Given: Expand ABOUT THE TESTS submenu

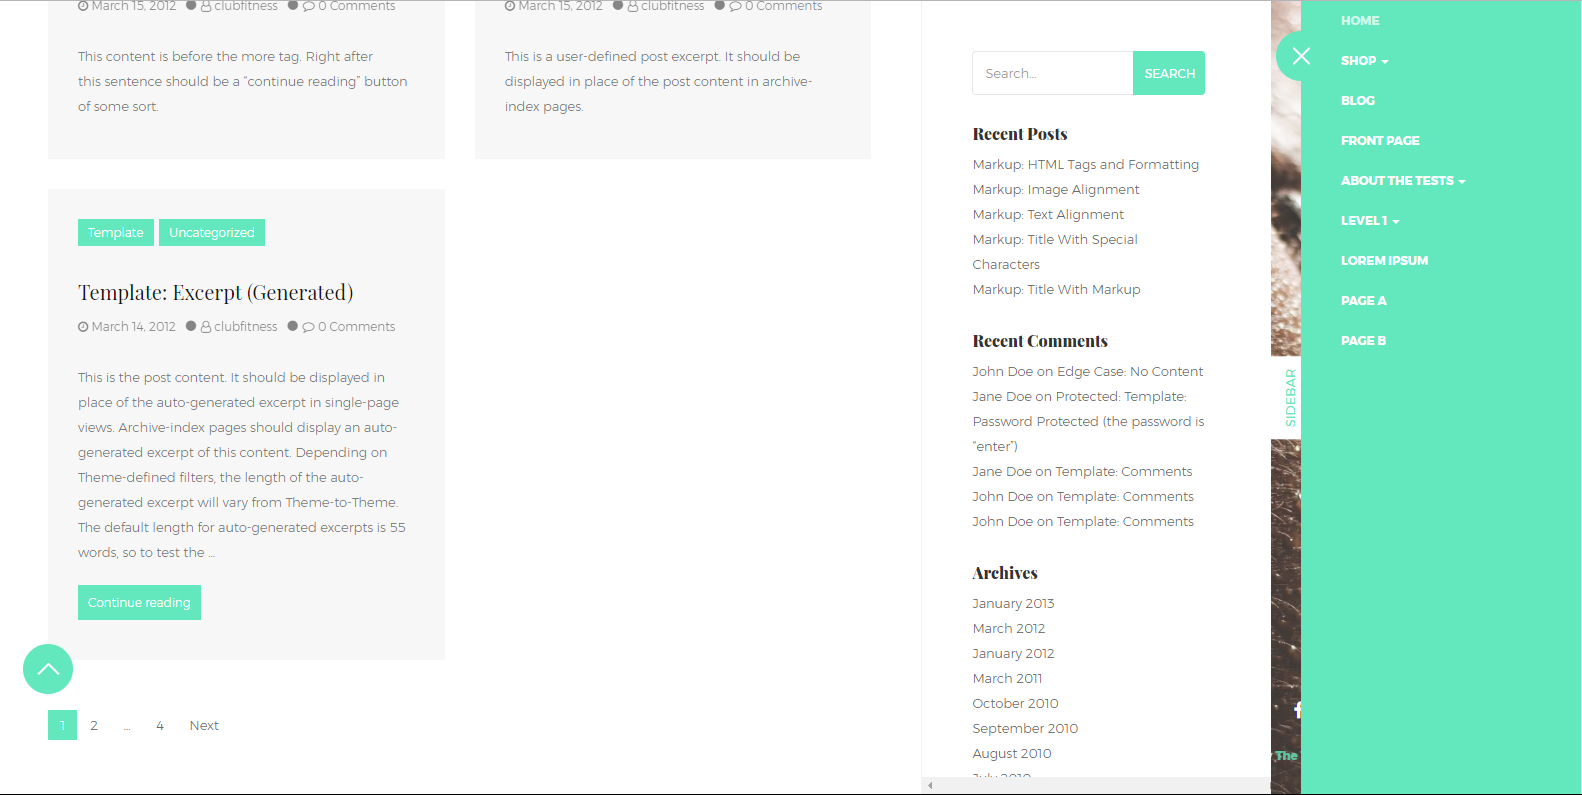Looking at the screenshot, I should 1402,181.
